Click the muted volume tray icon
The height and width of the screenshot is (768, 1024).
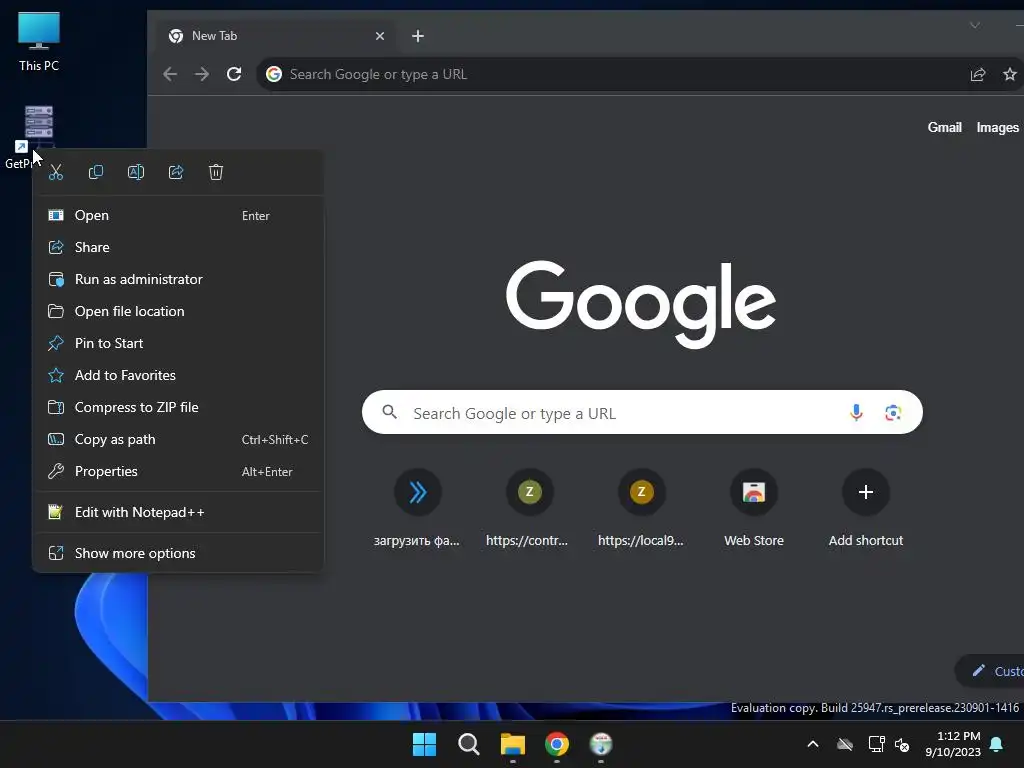coord(903,744)
